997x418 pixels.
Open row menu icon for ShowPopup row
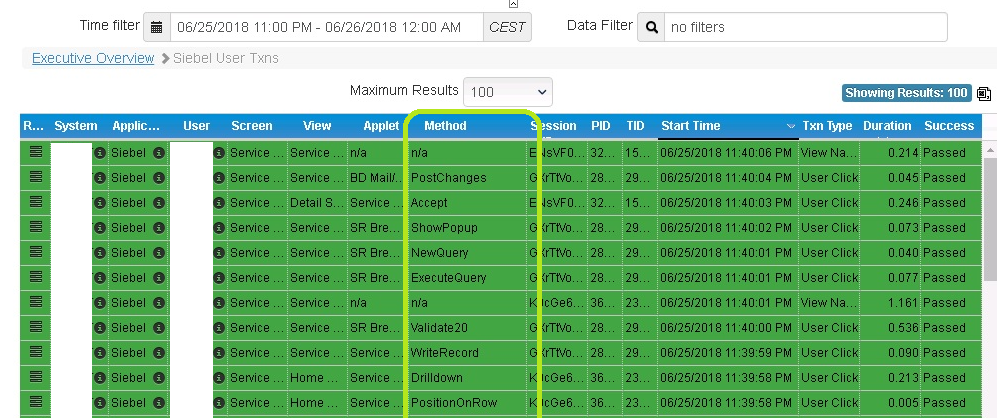(35, 228)
